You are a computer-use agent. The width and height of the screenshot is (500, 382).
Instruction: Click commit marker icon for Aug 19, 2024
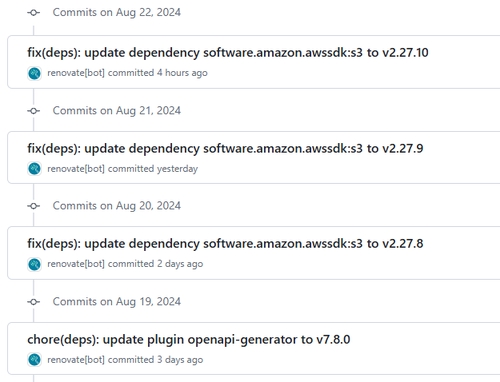tap(33, 302)
